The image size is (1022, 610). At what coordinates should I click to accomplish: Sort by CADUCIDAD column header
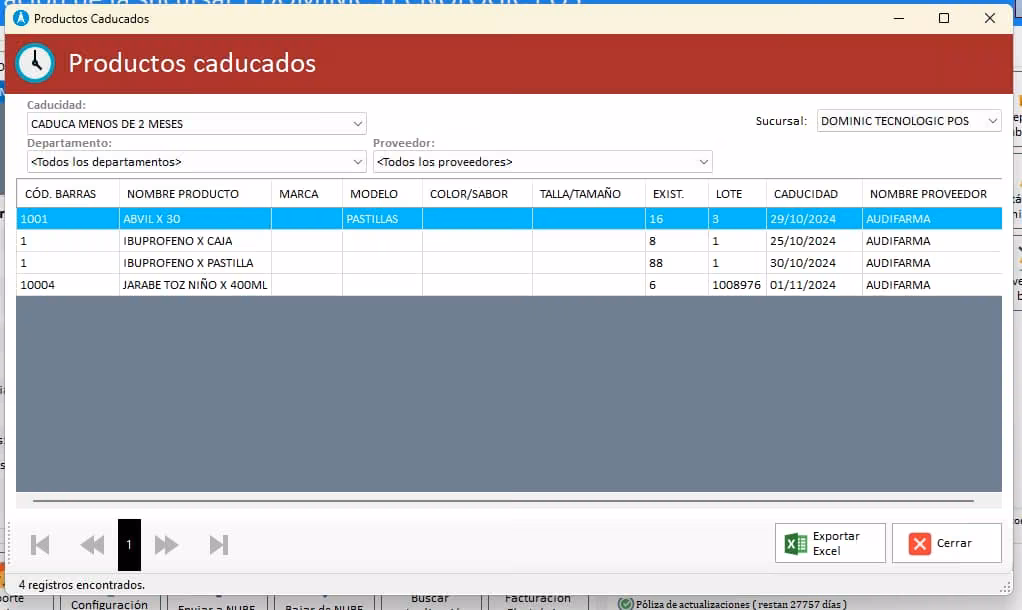tap(814, 194)
